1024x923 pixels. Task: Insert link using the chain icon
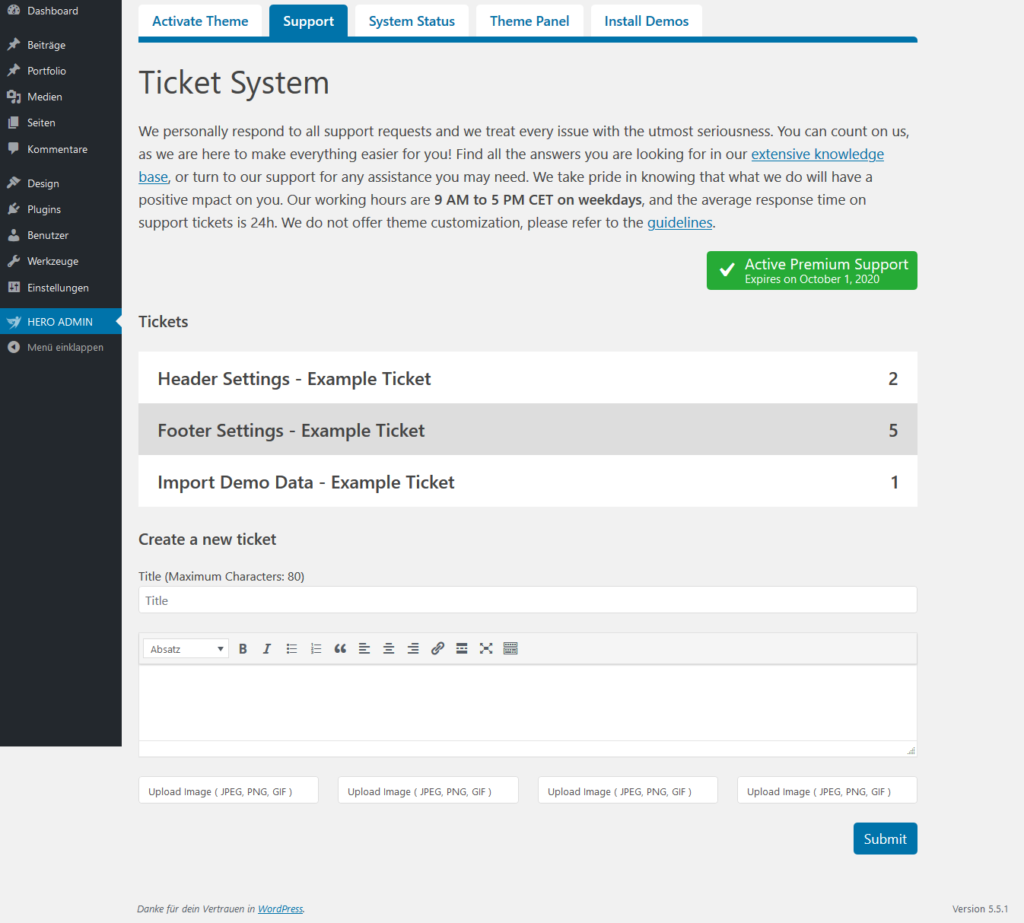click(438, 649)
